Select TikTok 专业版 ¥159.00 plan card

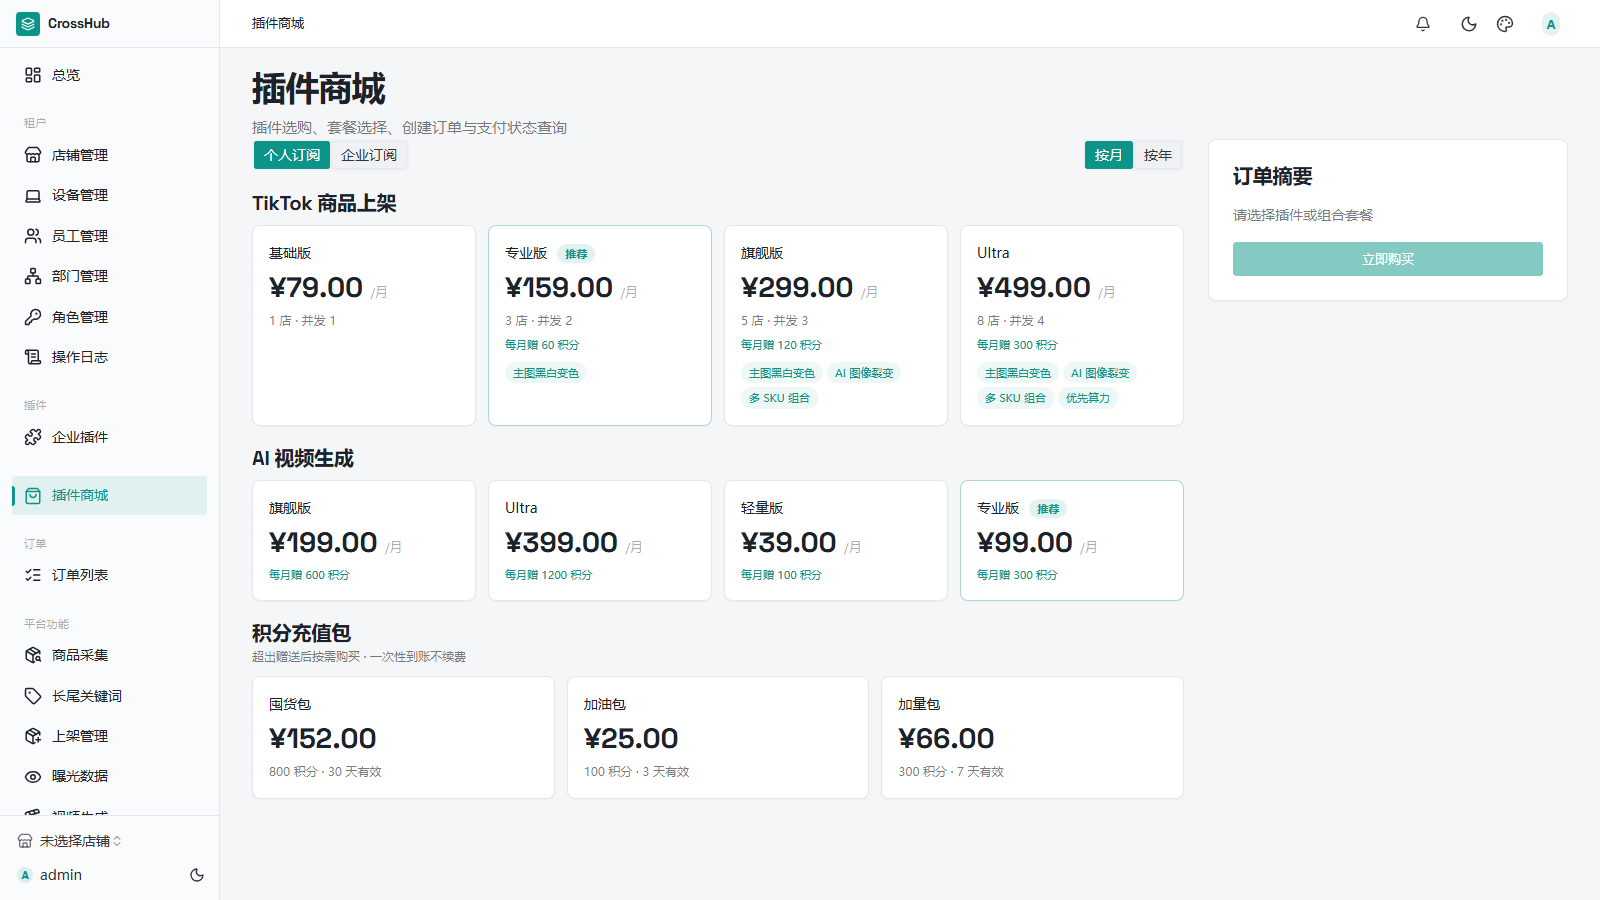pos(600,326)
